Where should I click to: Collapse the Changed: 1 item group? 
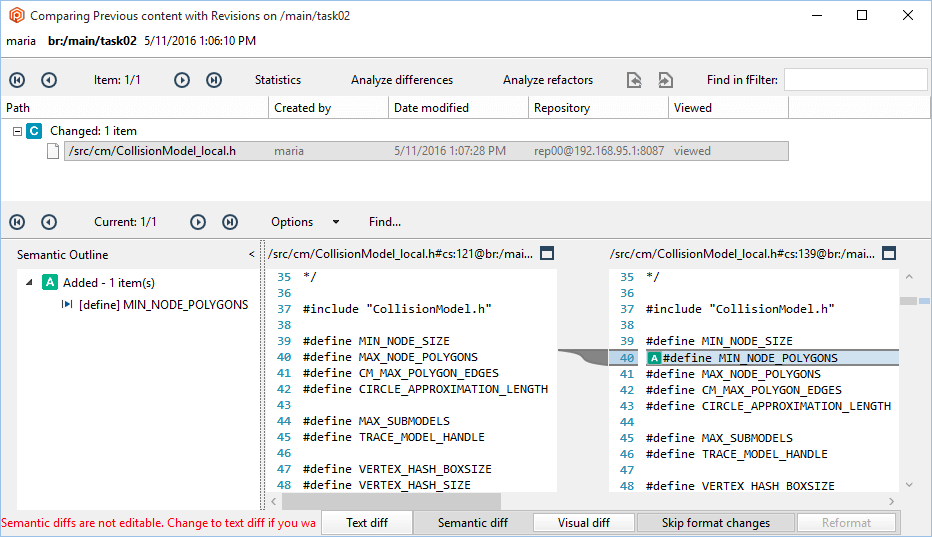click(x=17, y=131)
